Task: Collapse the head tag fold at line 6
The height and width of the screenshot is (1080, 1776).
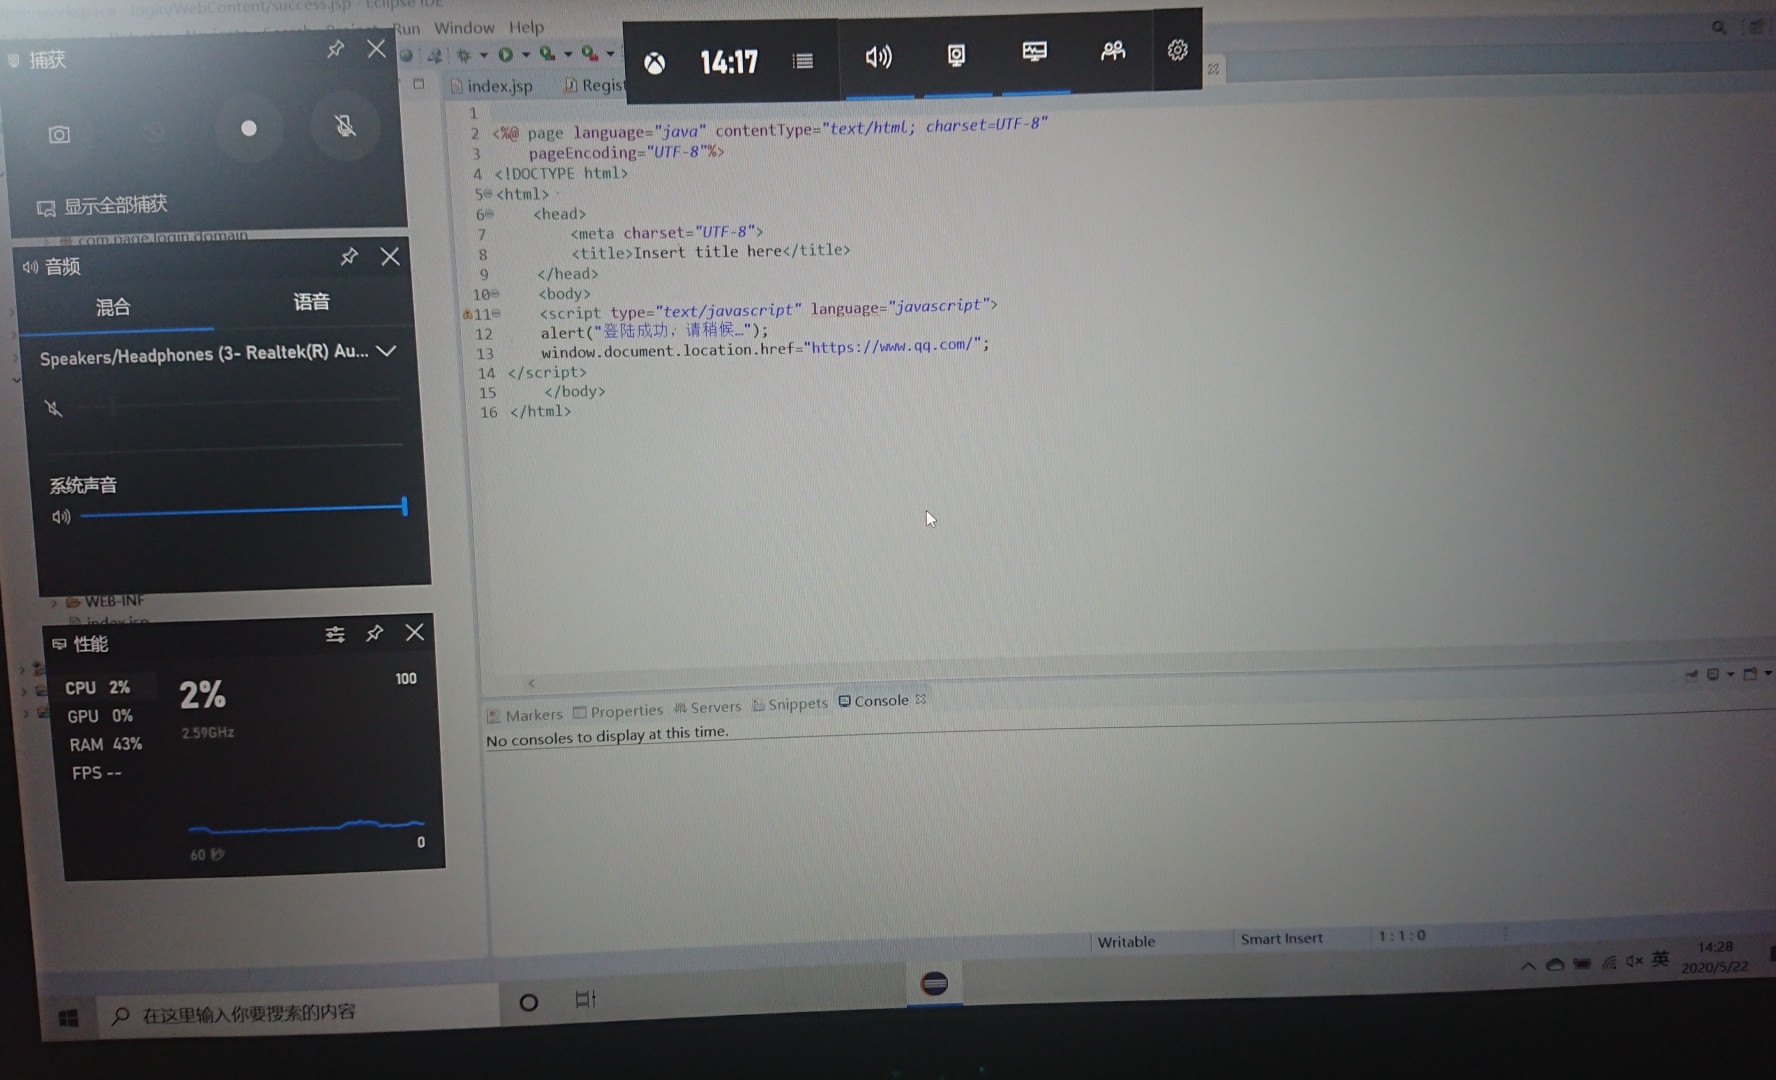Action: click(x=489, y=214)
